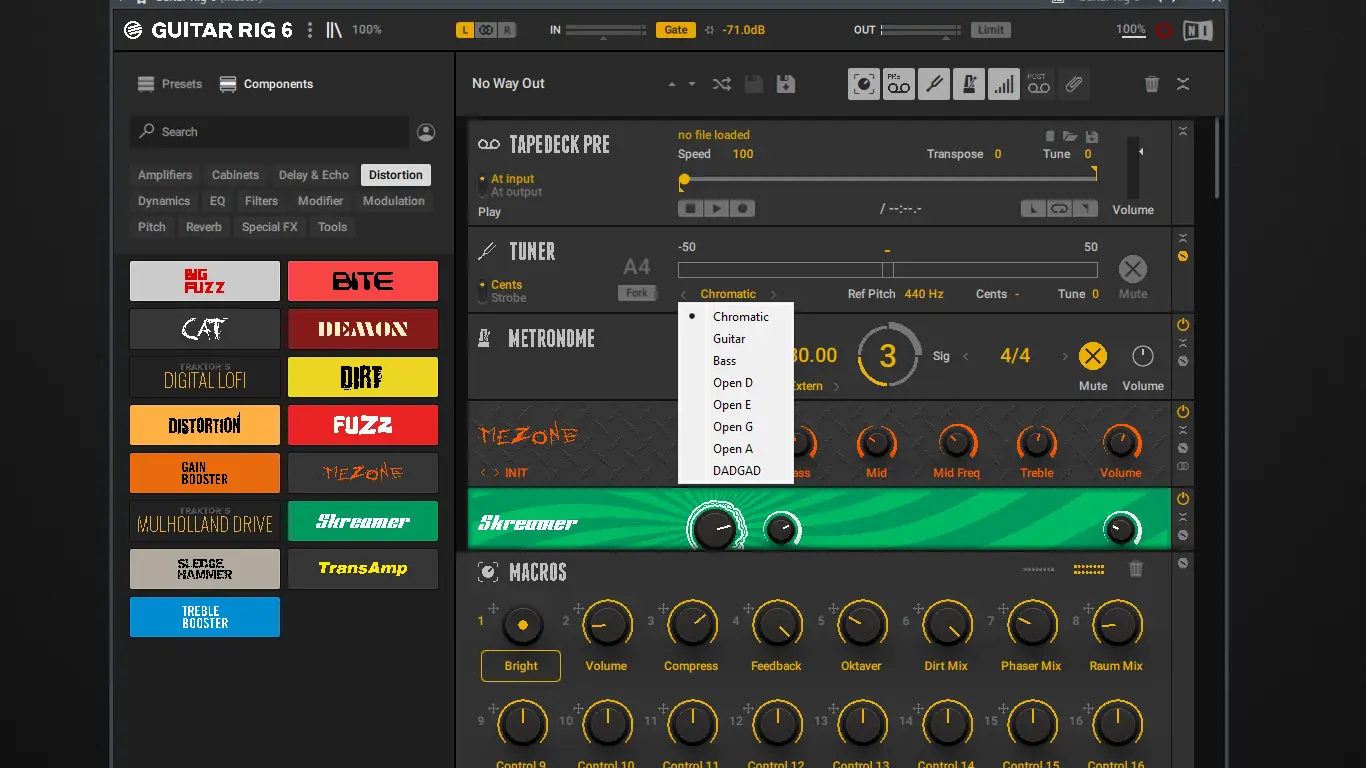Click the Tuner Fork button
1366x768 pixels.
pyautogui.click(x=637, y=293)
